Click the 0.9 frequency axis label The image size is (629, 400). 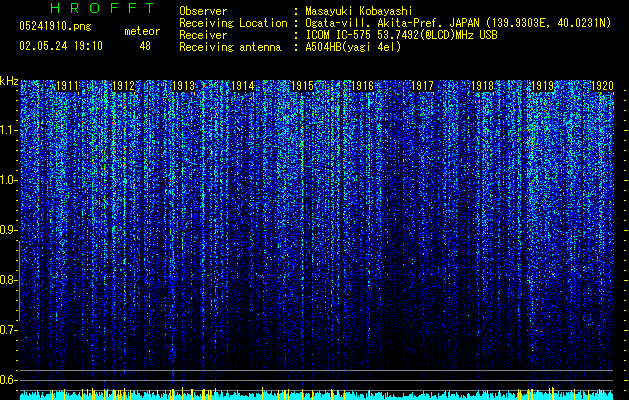[x=8, y=230]
